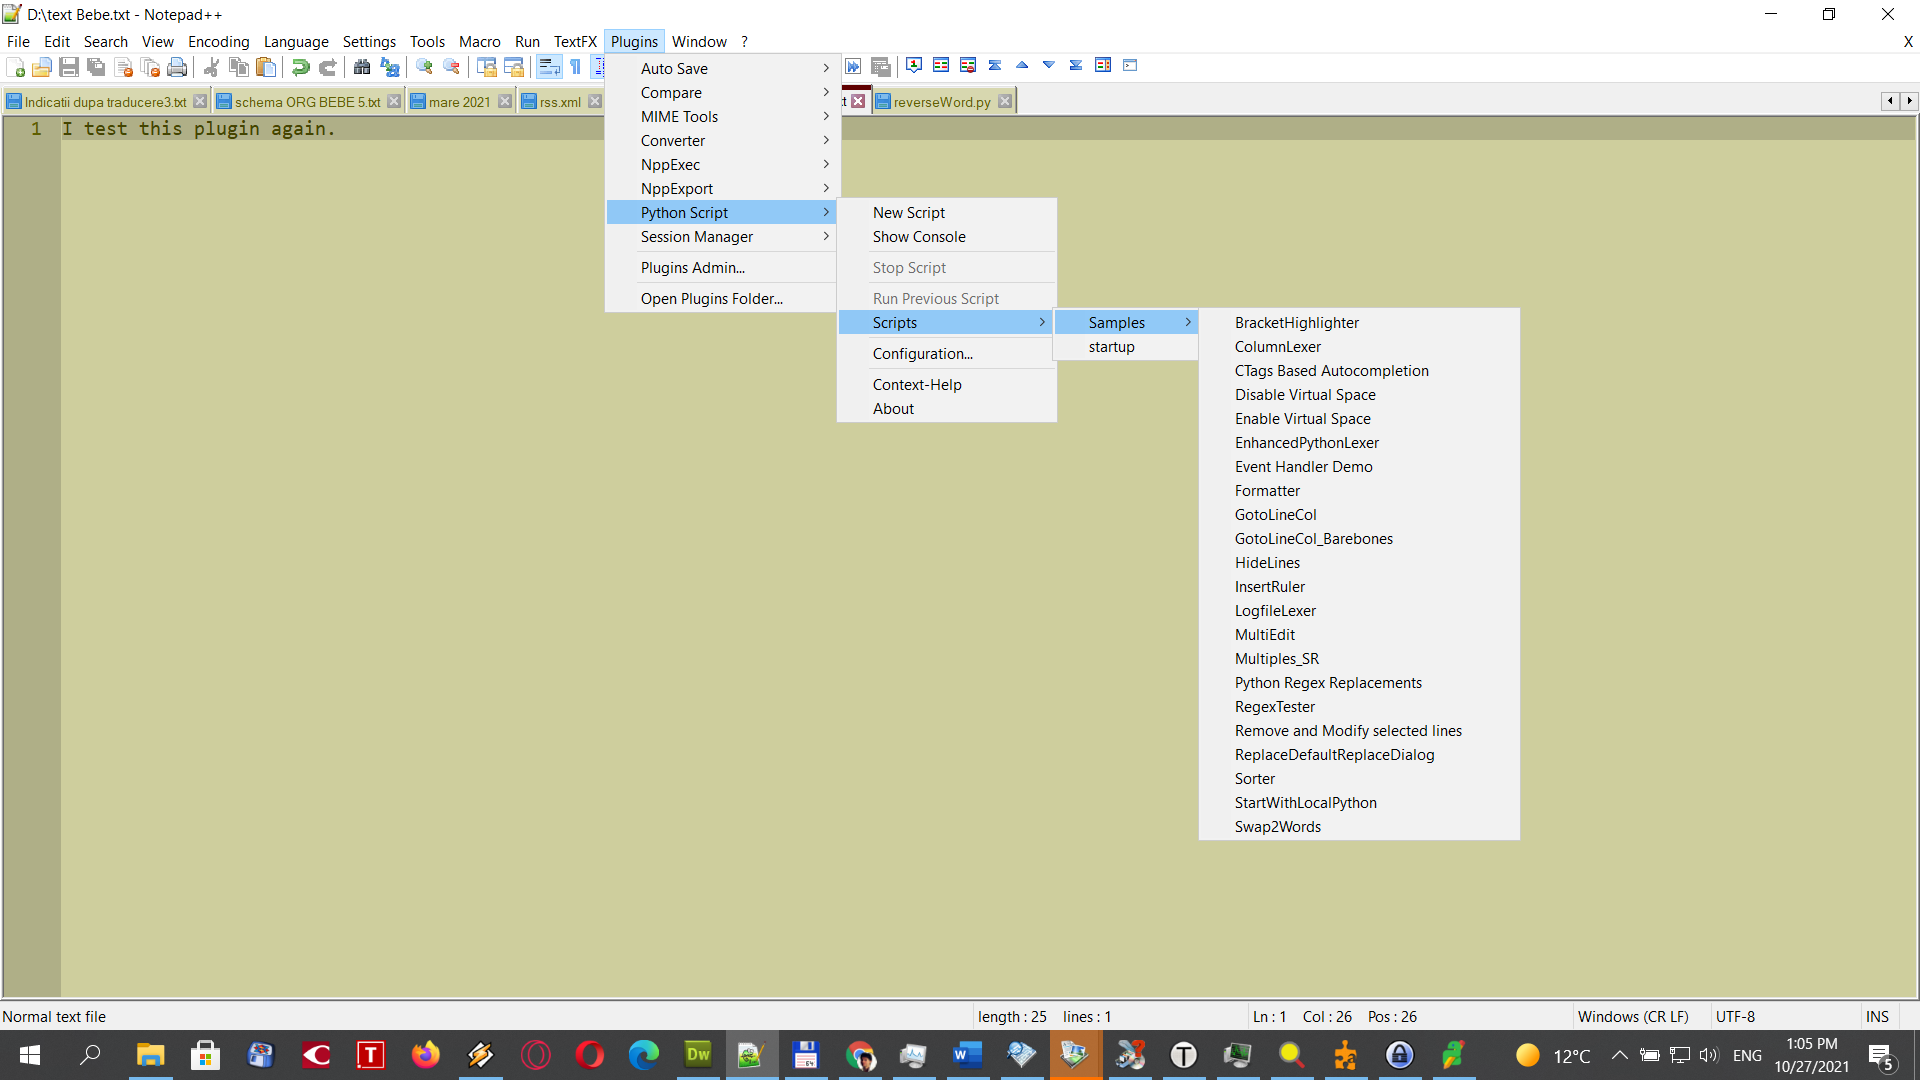Click the Save All toolbar icon
The width and height of the screenshot is (1920, 1080).
(x=96, y=67)
